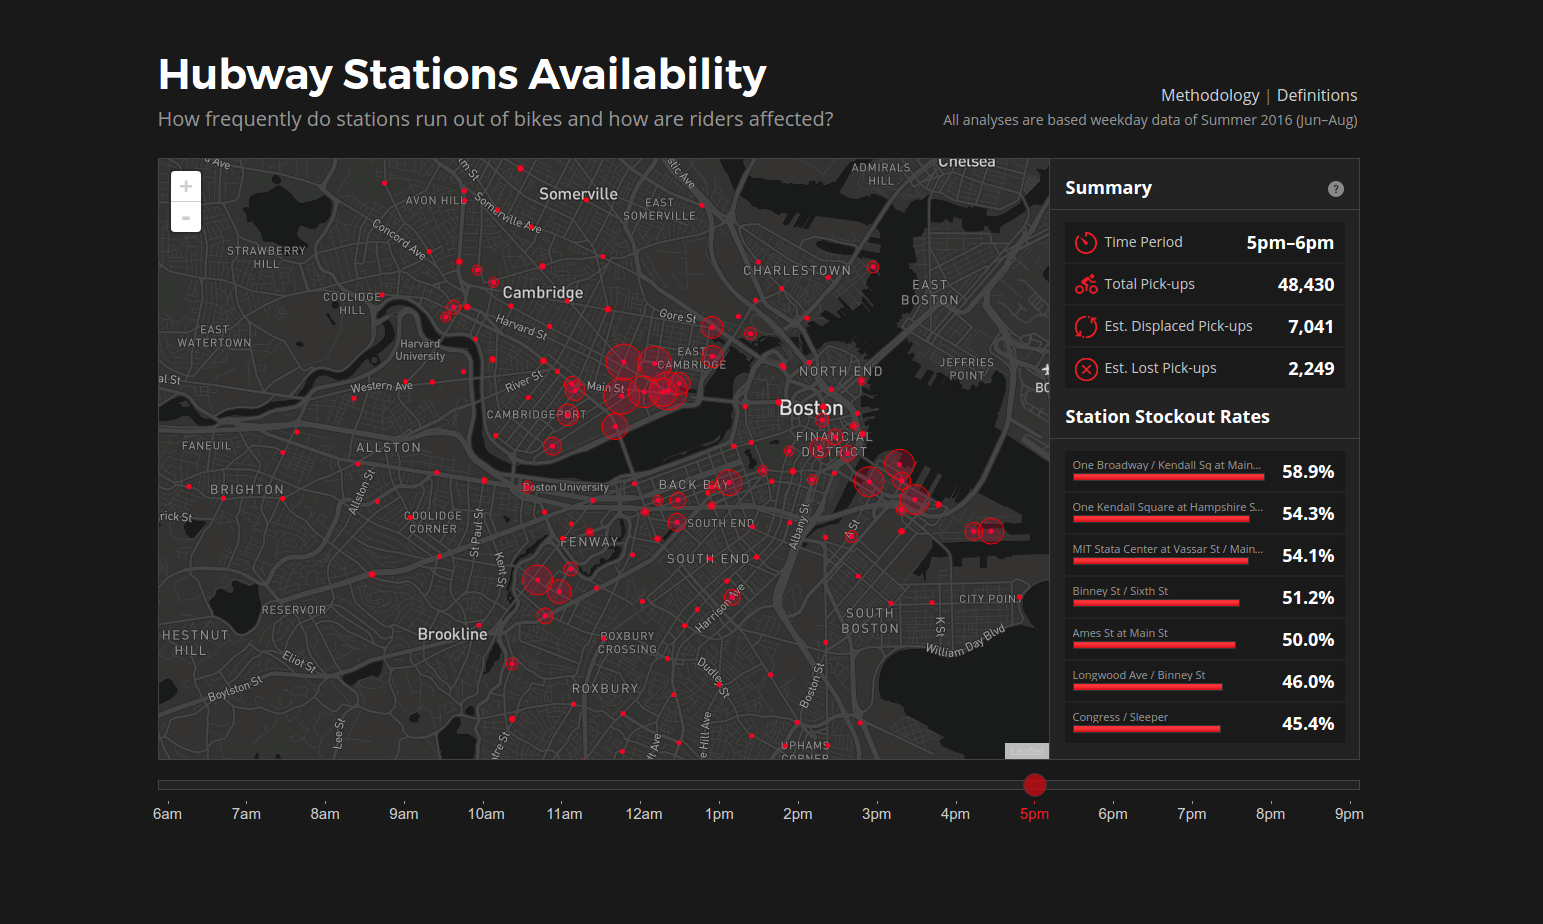Click the red time slider handle
The height and width of the screenshot is (924, 1543).
pyautogui.click(x=1035, y=785)
